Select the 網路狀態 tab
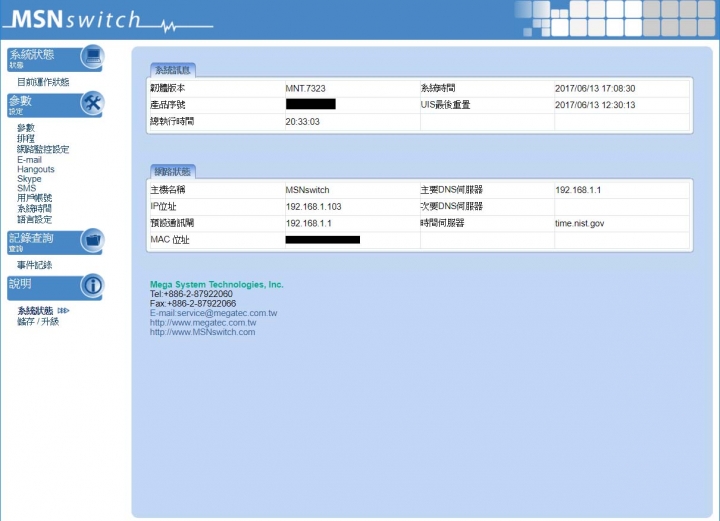Viewport: 720px width, 521px height. tap(173, 172)
